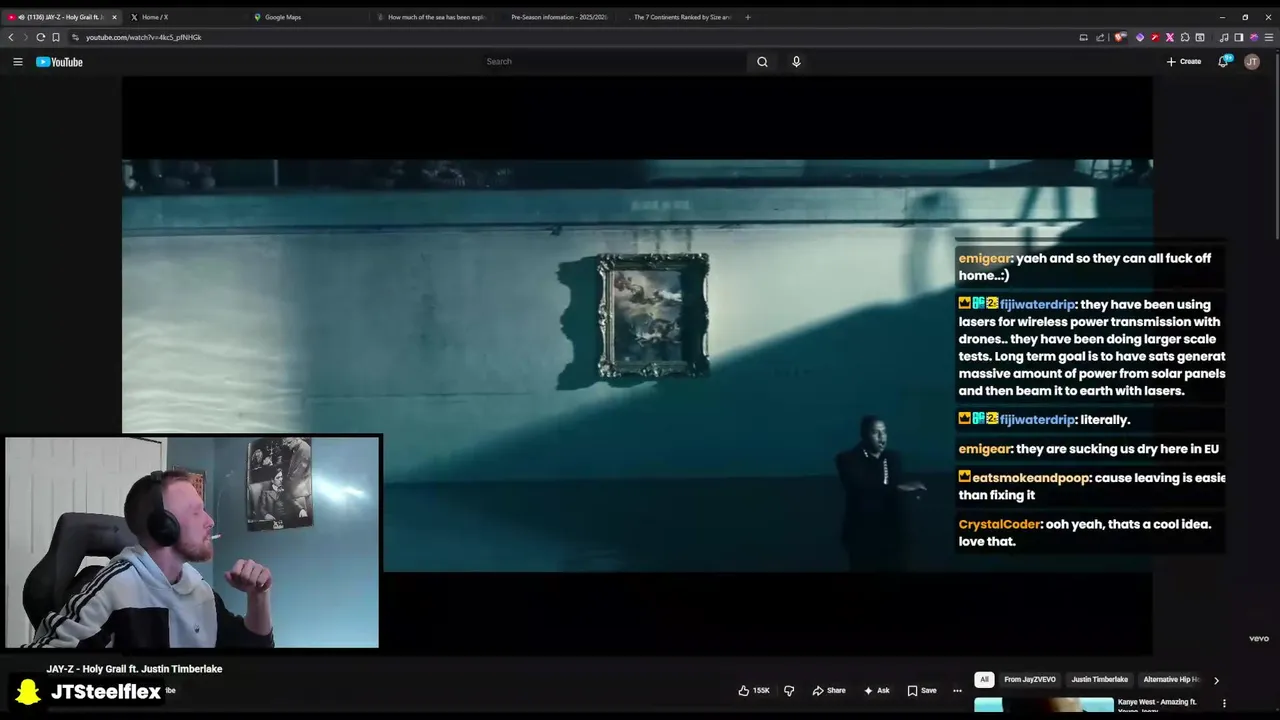Viewport: 1280px width, 720px height.
Task: Select the Alternative Hip Hop filter chip
Action: [1171, 680]
